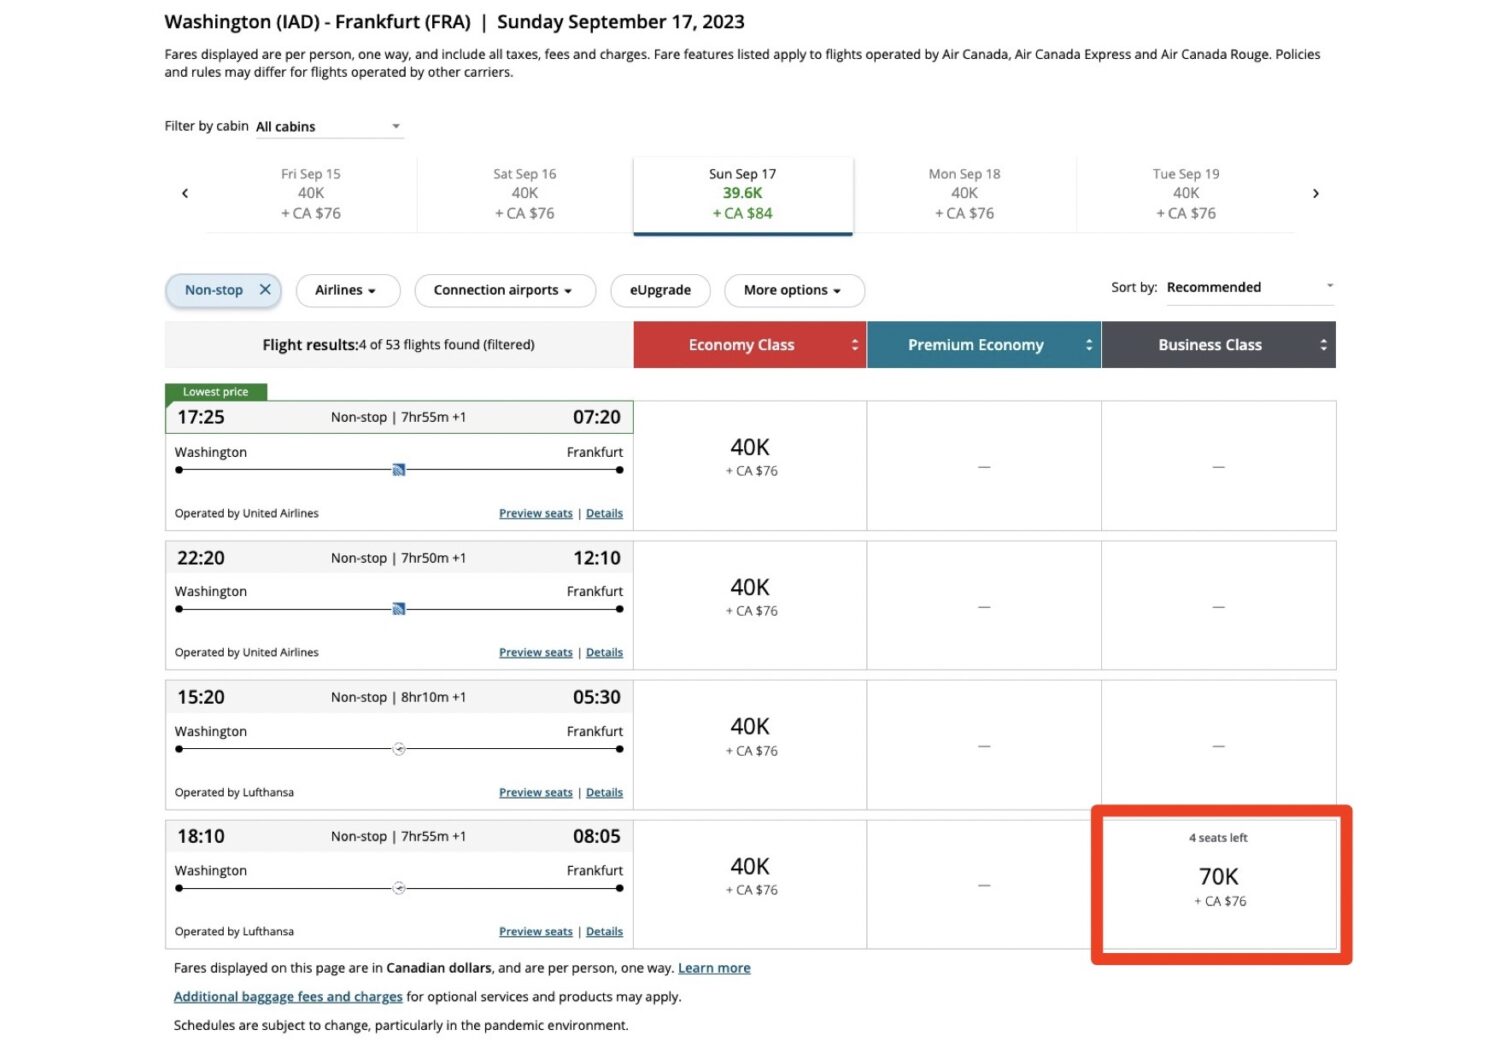Viewport: 1500px width, 1047px height.
Task: Click the Lufthansa aircraft icon on 15:20 flight
Action: [399, 747]
